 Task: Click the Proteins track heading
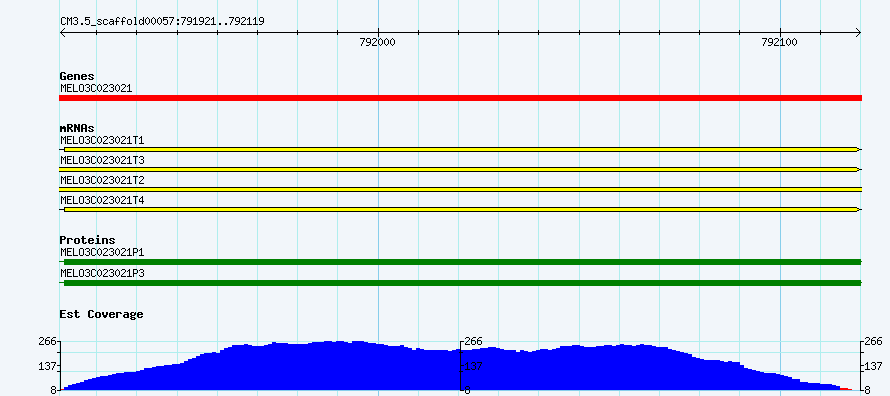87,240
